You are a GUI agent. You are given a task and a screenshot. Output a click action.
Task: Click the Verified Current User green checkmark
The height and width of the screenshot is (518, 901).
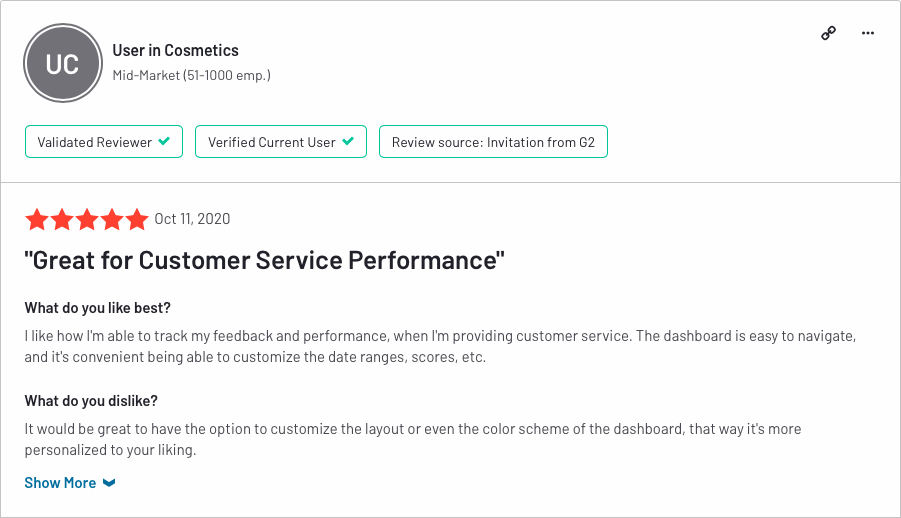(348, 141)
